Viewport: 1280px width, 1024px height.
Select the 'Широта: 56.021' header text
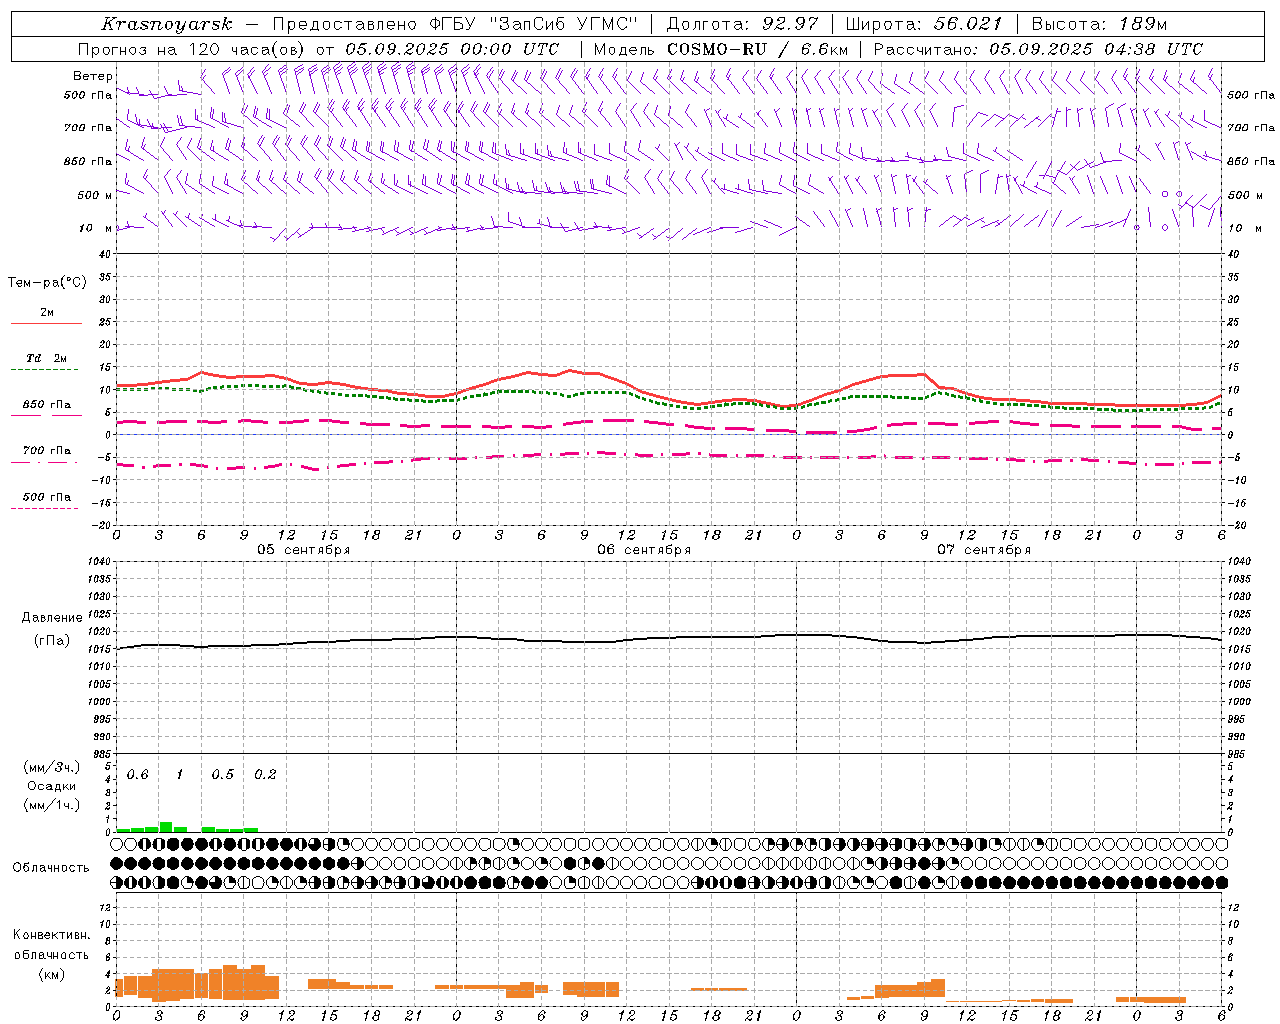[924, 24]
